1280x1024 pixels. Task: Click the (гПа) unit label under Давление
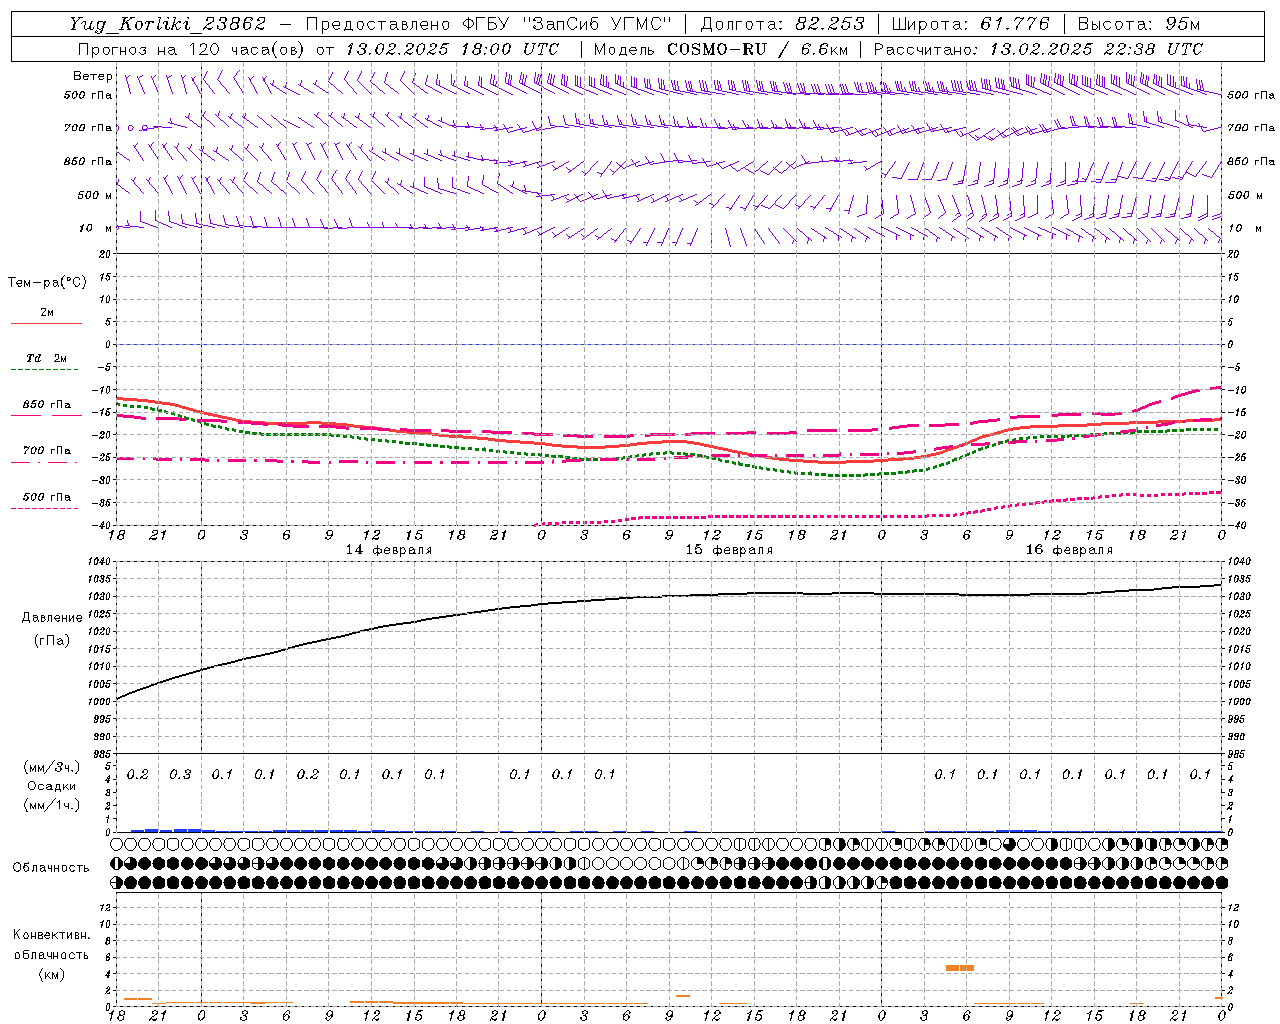52,640
